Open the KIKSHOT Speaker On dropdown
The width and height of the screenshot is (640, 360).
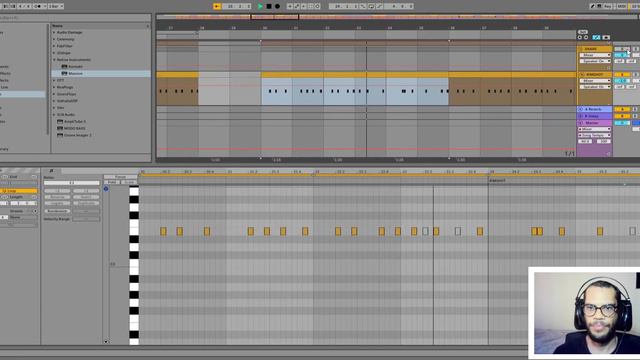pos(595,87)
